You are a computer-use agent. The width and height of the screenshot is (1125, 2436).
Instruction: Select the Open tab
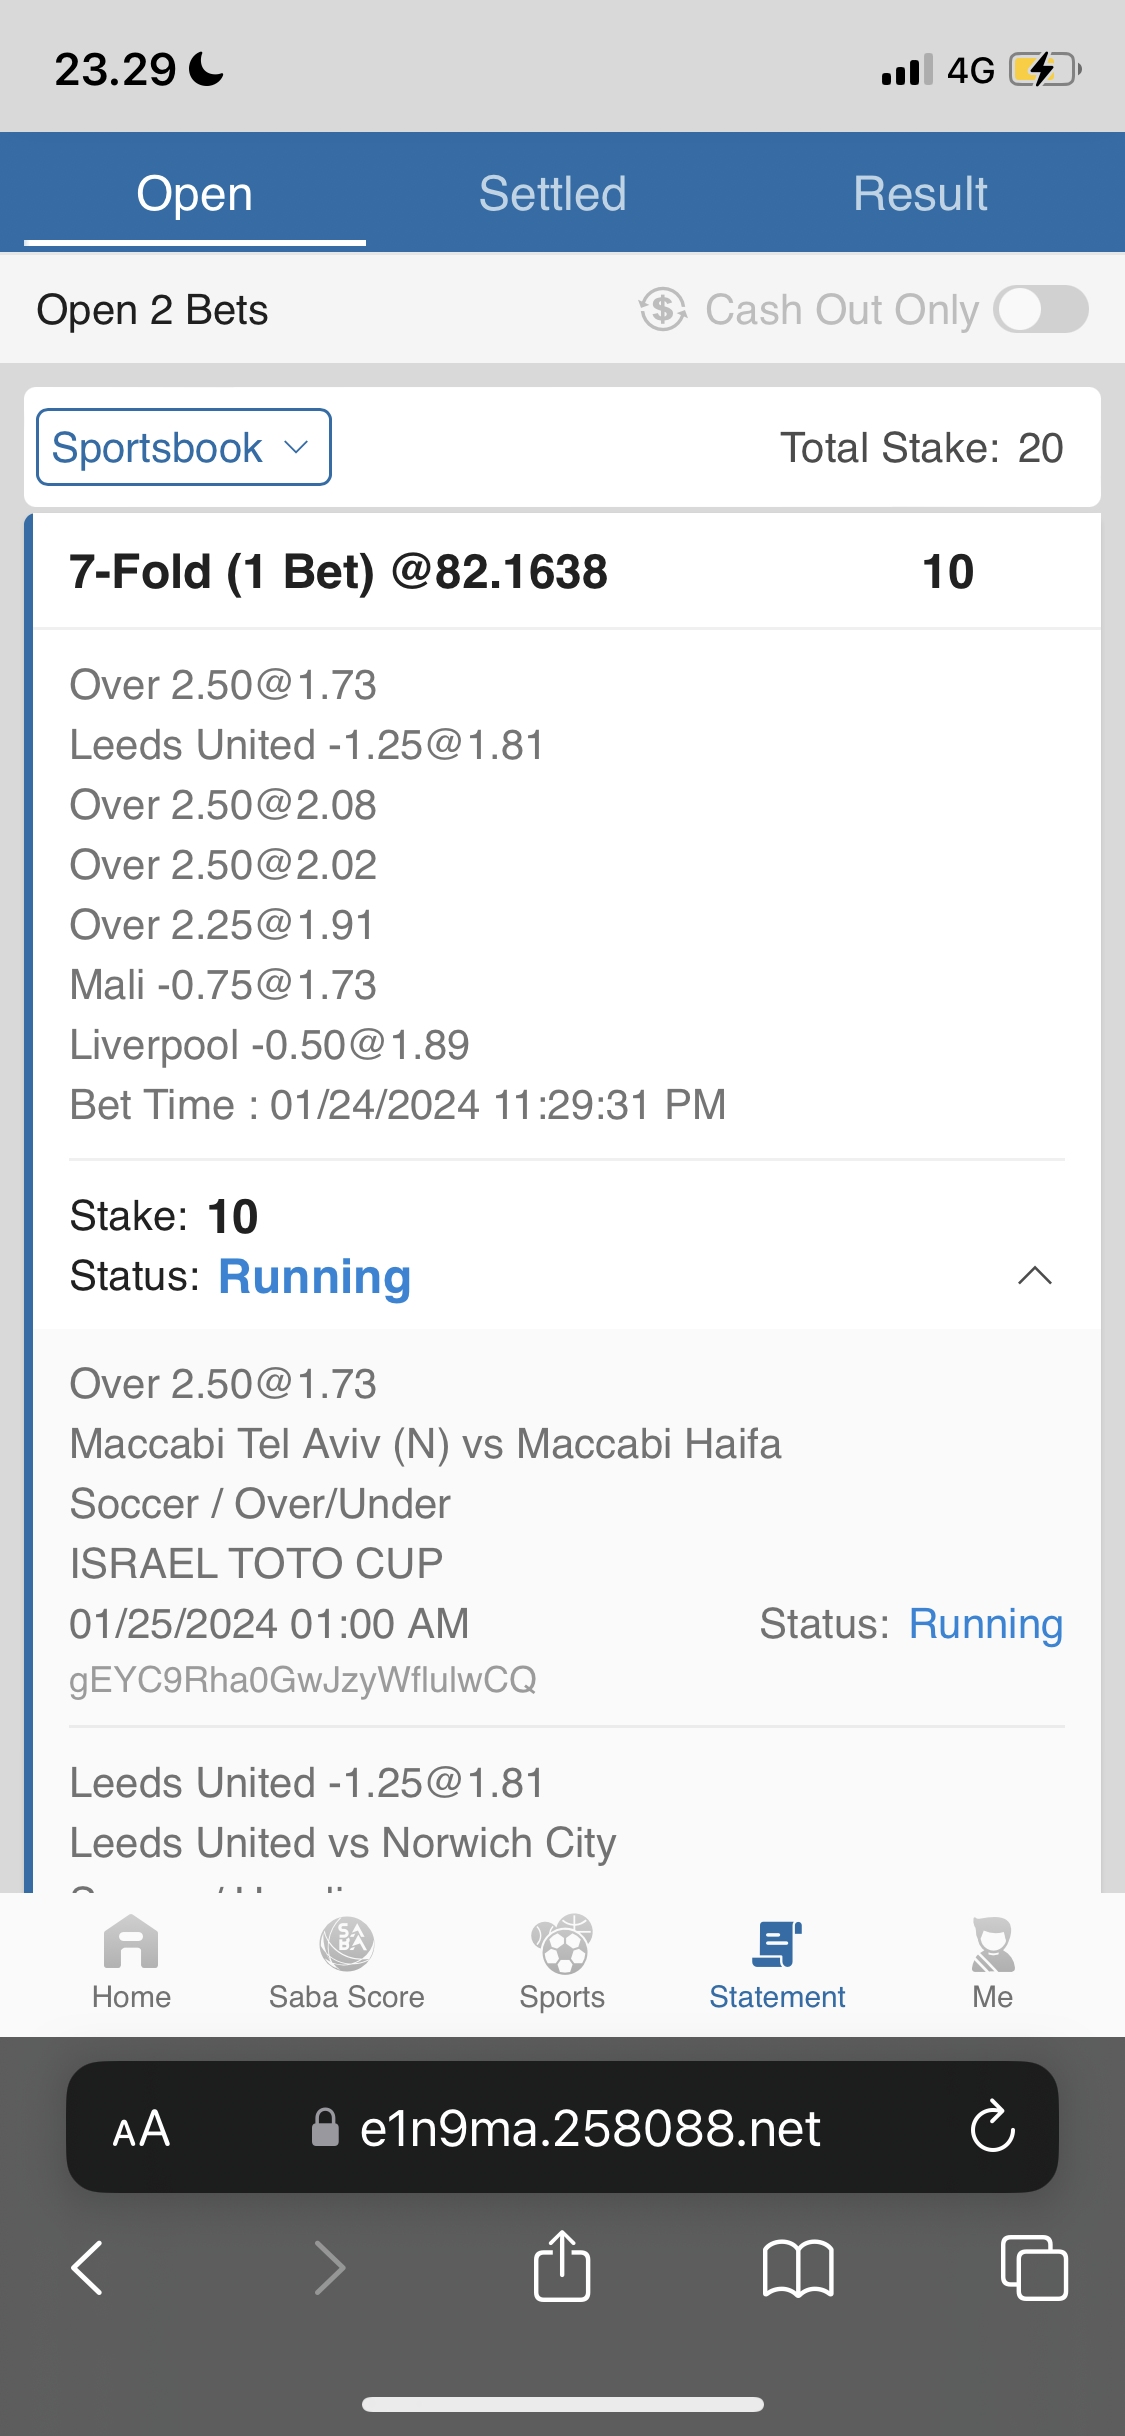[x=195, y=193]
